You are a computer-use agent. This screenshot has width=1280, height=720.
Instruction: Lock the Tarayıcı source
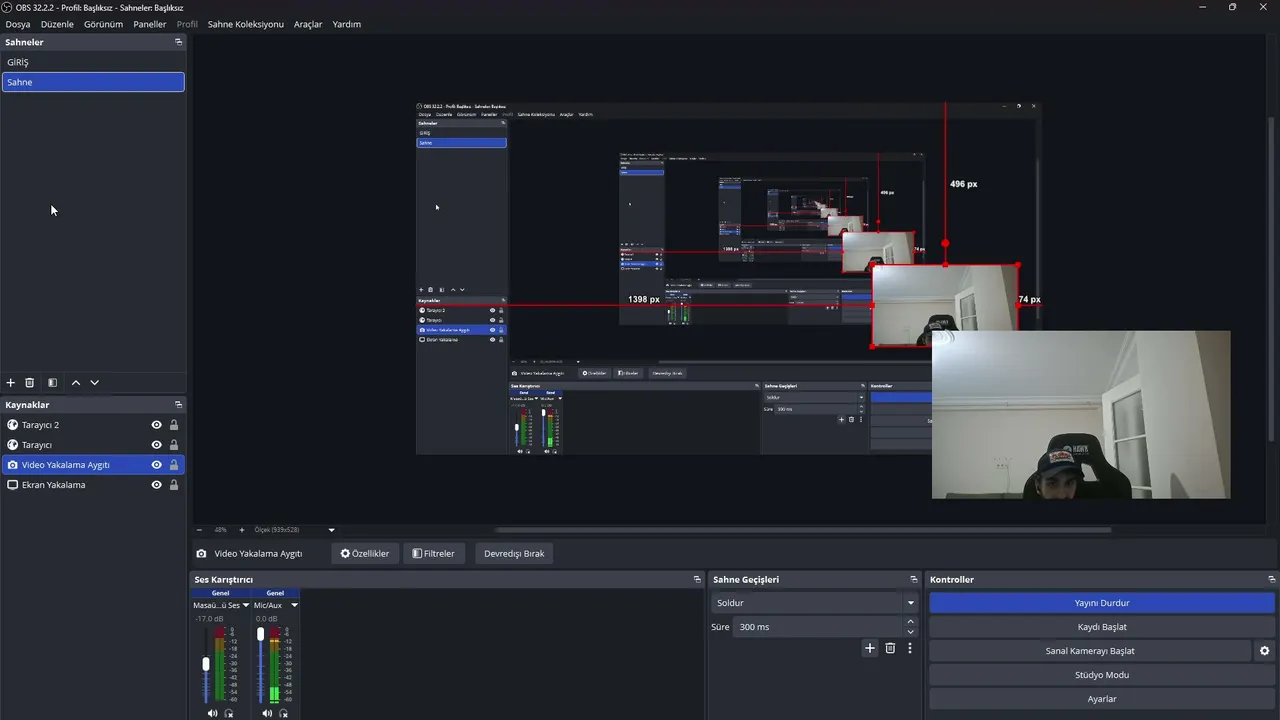click(x=174, y=445)
